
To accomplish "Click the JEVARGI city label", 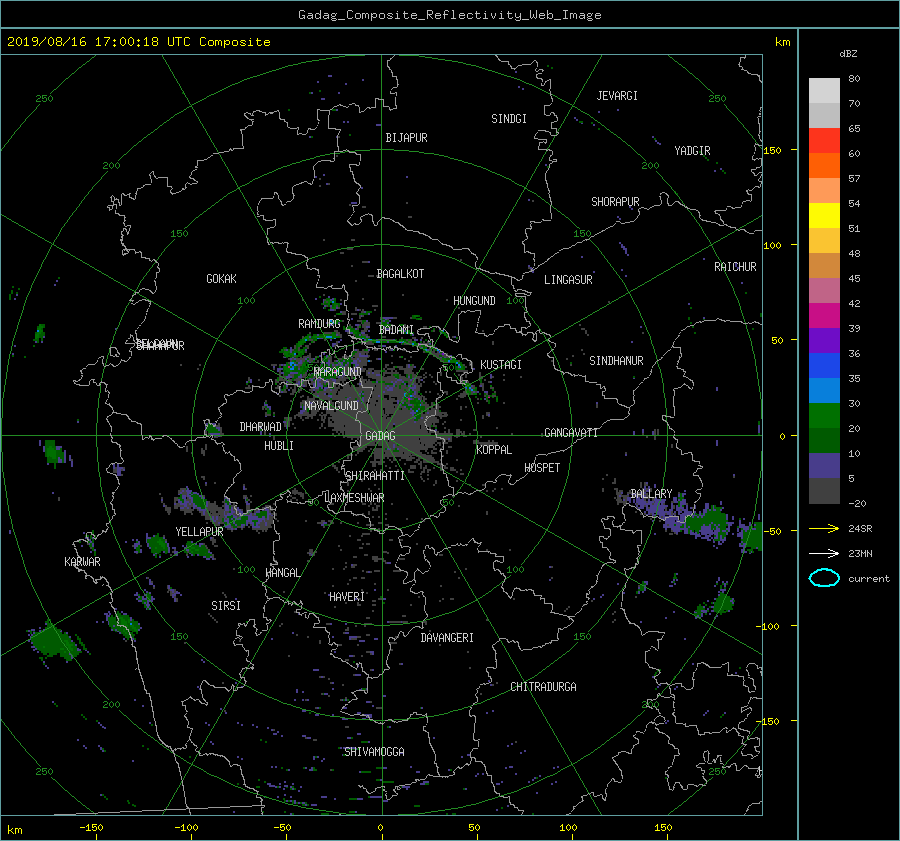I will point(617,96).
